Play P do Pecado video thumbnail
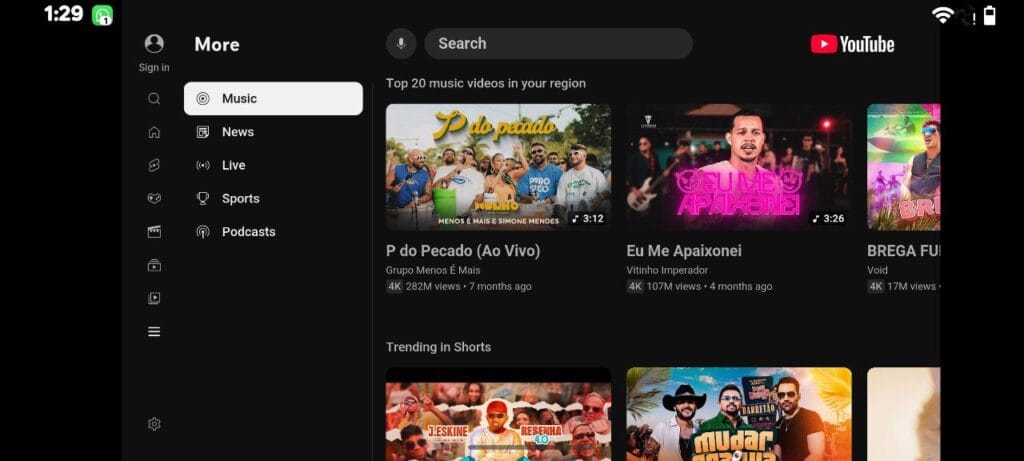Screen dimensions: 1024x461 point(498,167)
